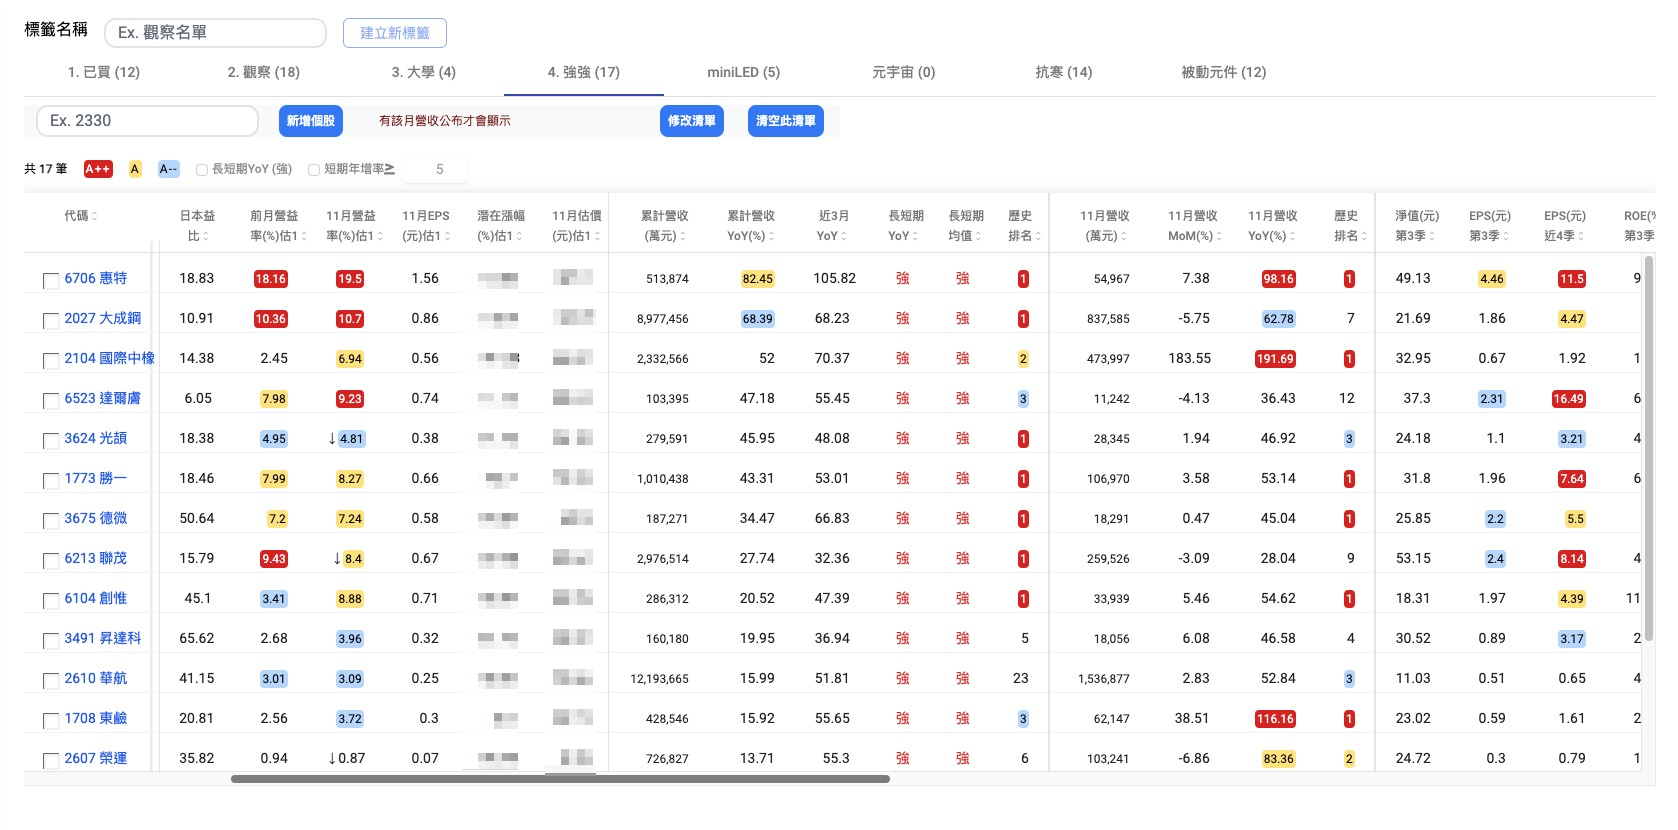Click 新增個股 button
1678x830 pixels.
tap(311, 121)
